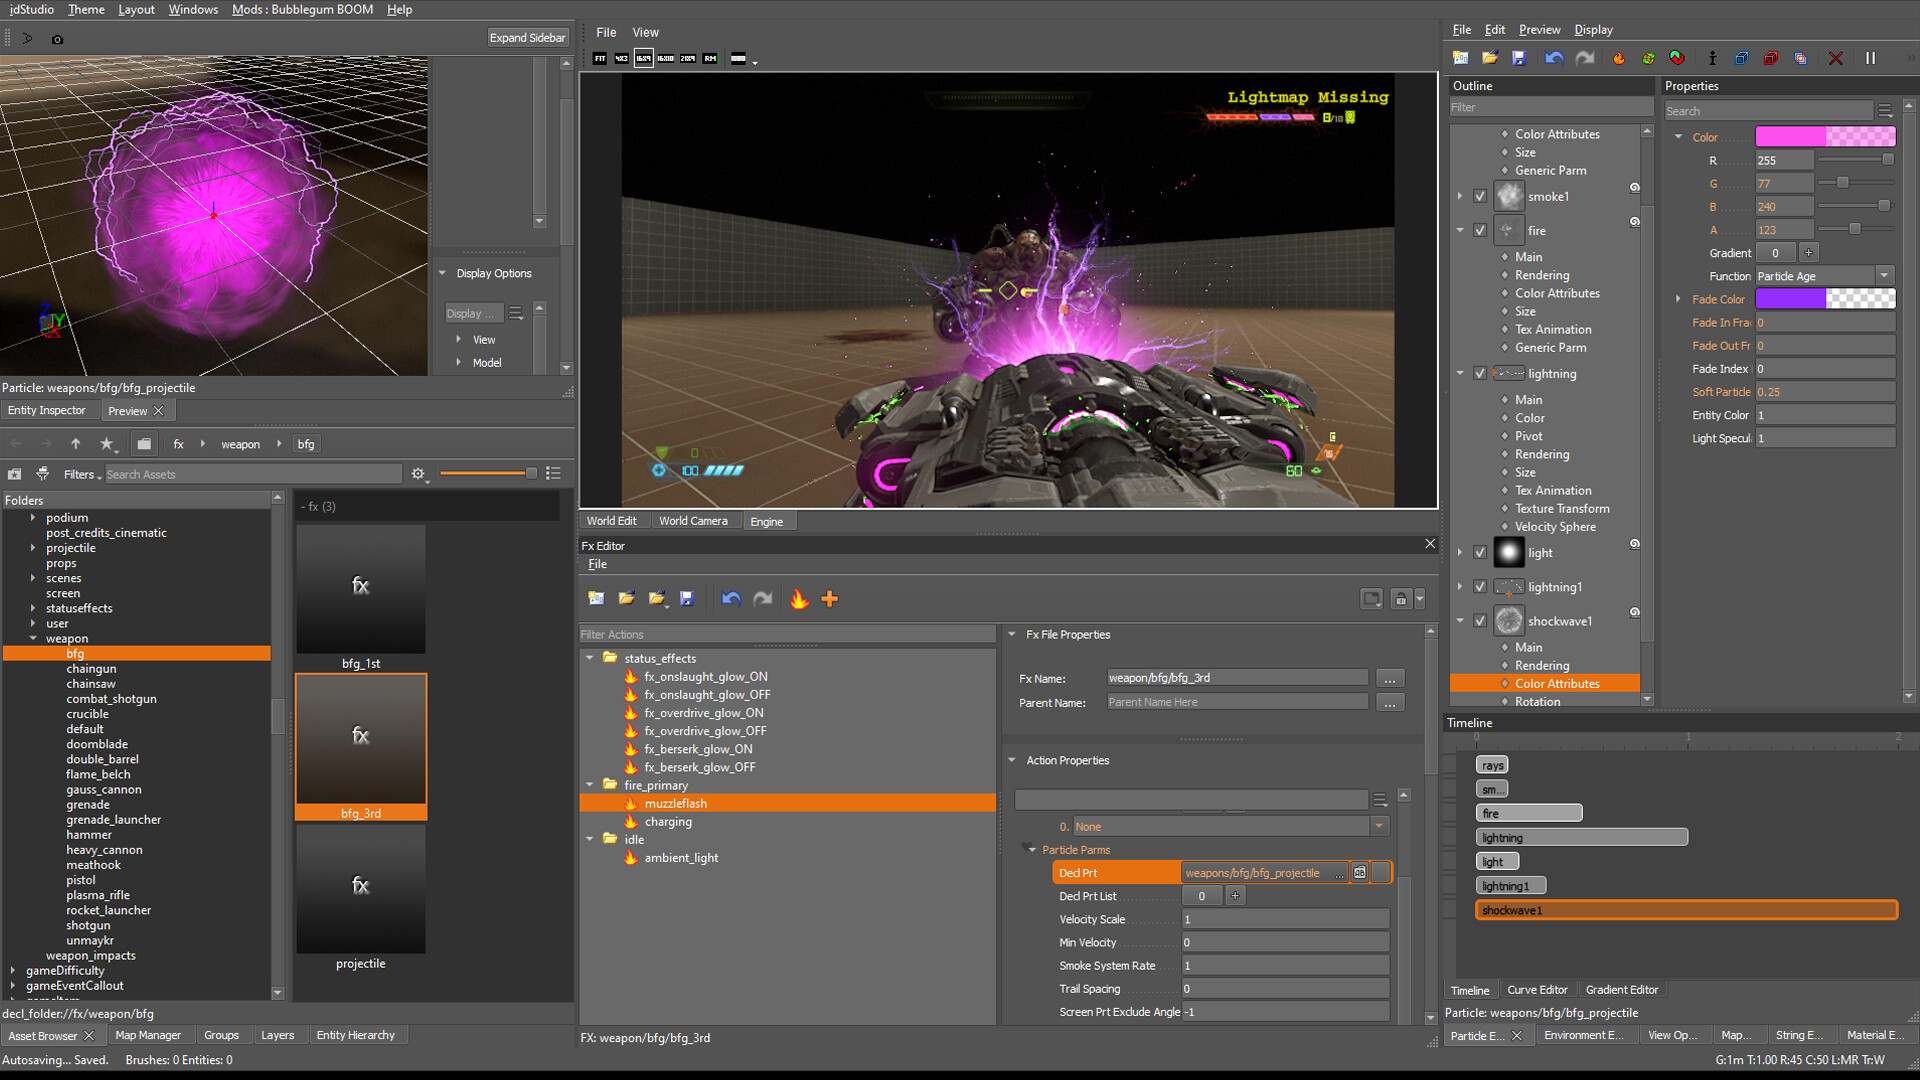
Task: Save the particle file in the right panel toolbar
Action: point(1518,58)
